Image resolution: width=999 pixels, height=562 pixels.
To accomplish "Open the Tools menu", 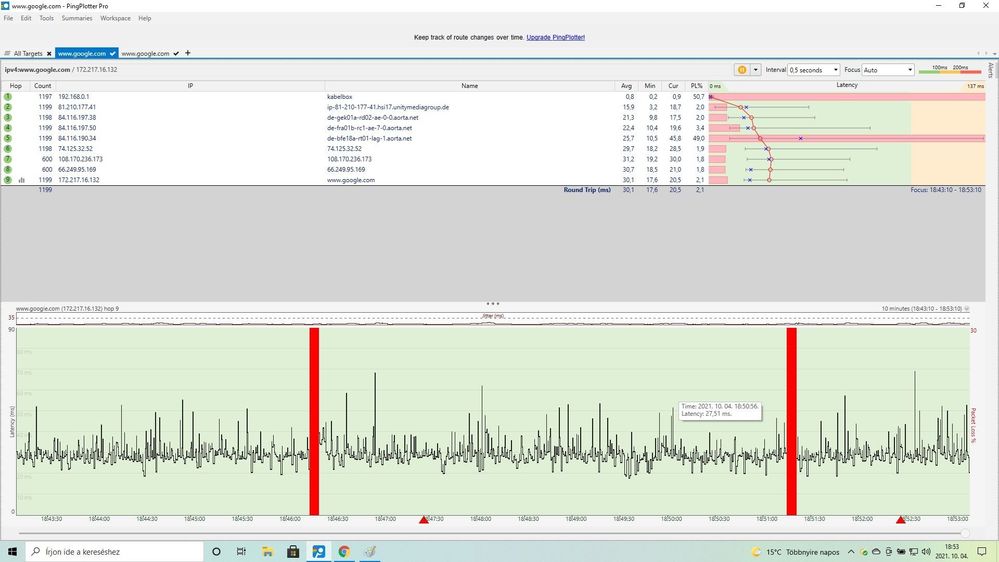I will click(x=47, y=18).
